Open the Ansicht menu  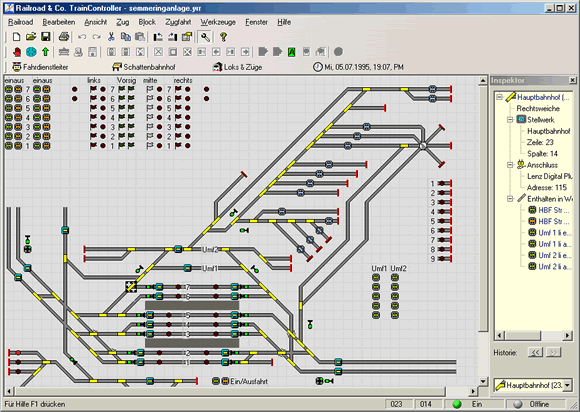click(x=95, y=22)
